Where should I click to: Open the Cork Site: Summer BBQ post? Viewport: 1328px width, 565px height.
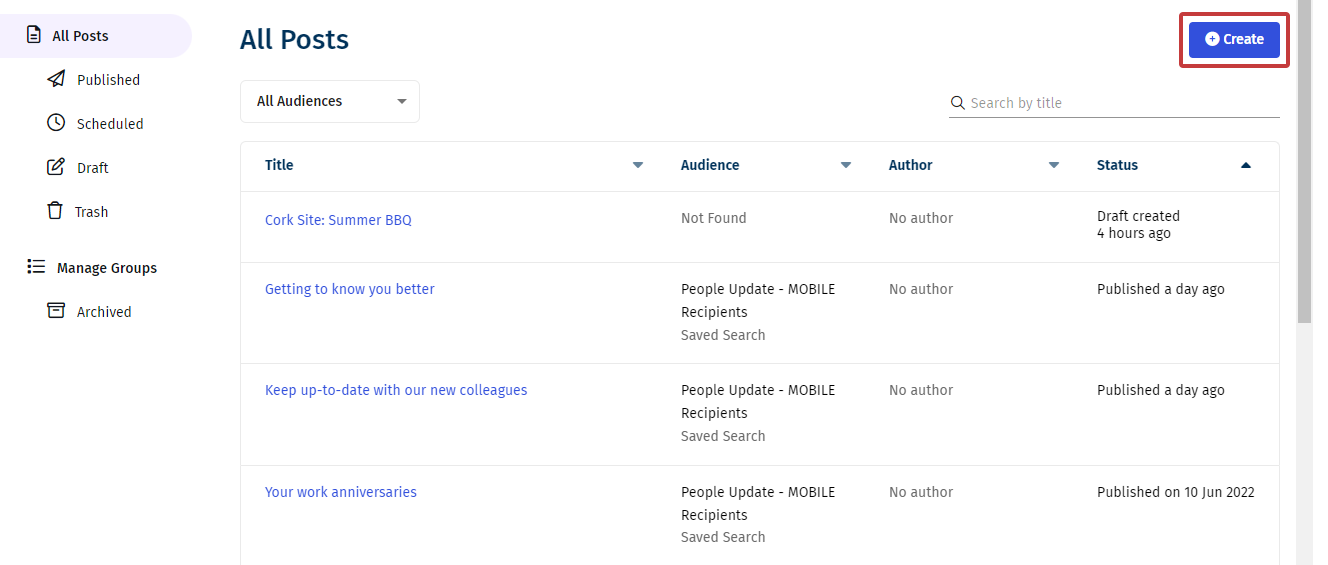point(338,220)
